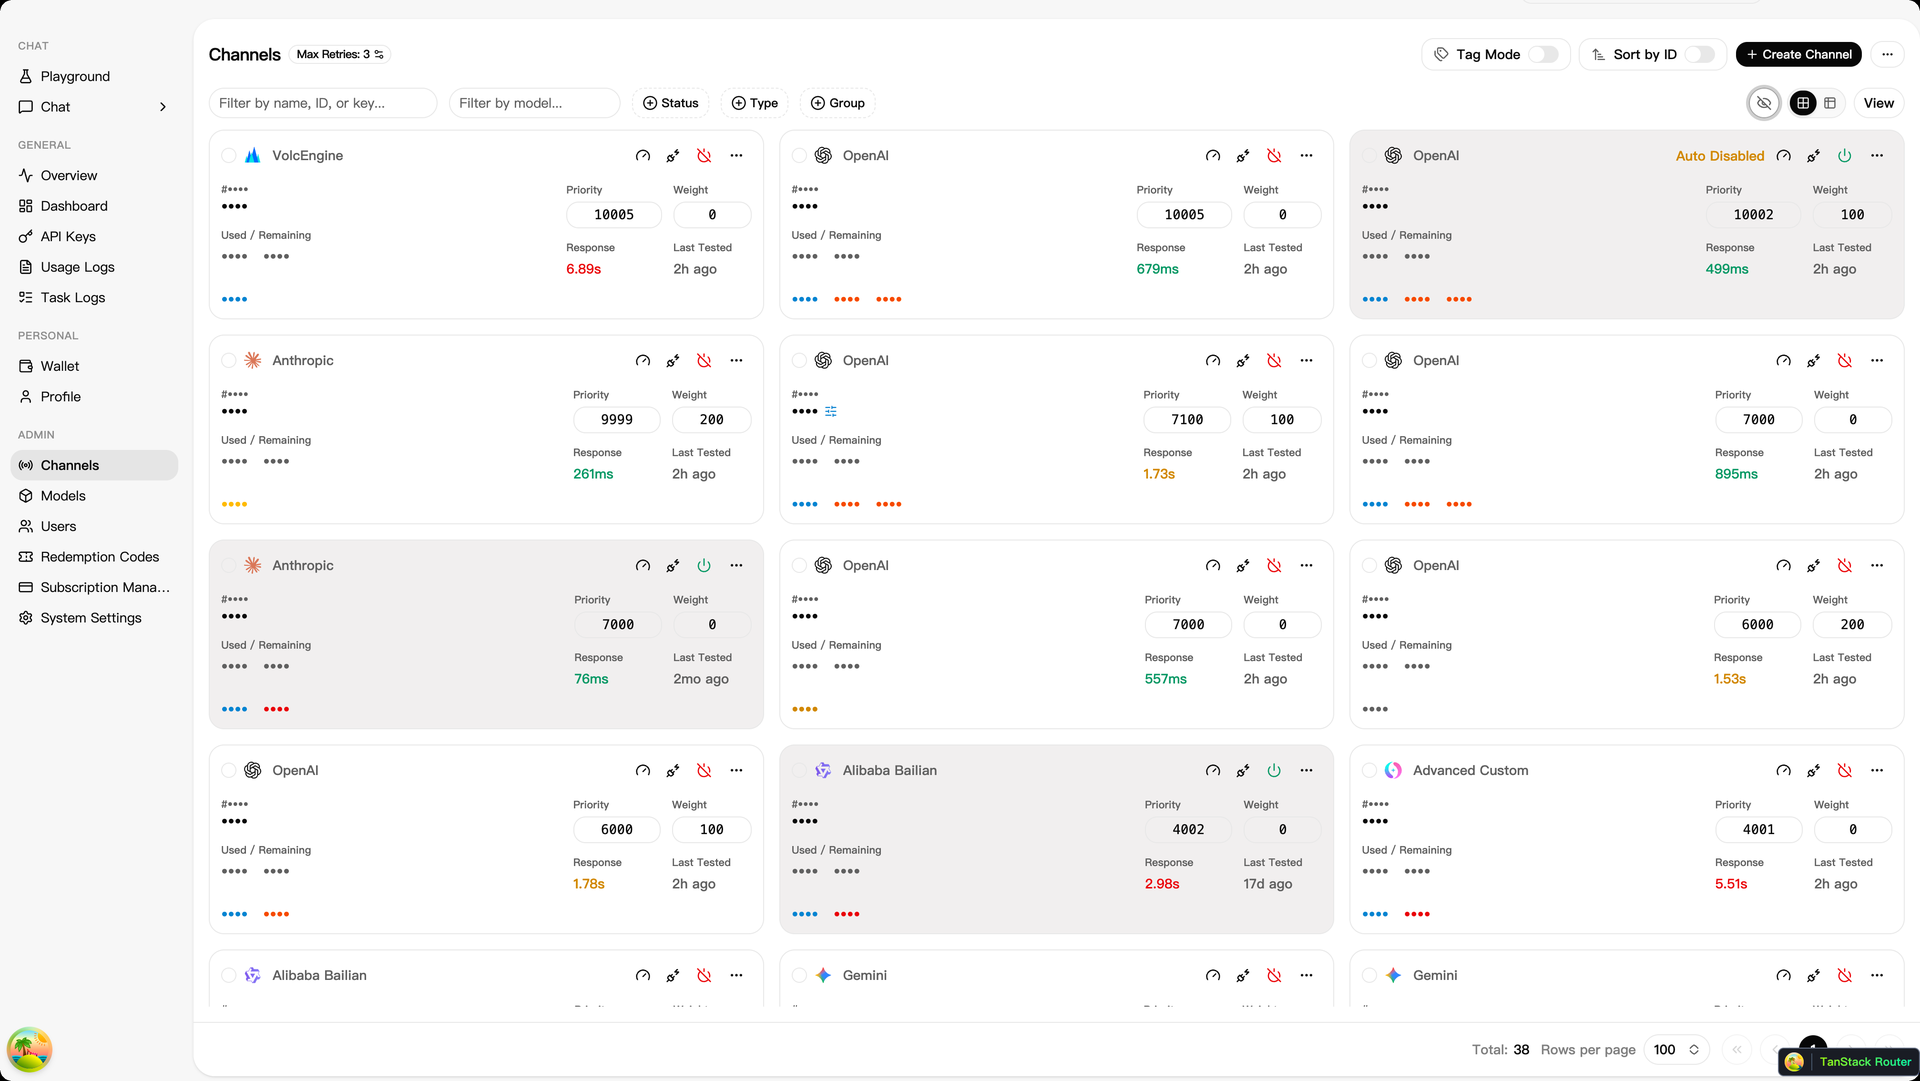The image size is (1920, 1081).
Task: Disable OpenAI priority 6000 weight 200 channel
Action: point(1844,566)
